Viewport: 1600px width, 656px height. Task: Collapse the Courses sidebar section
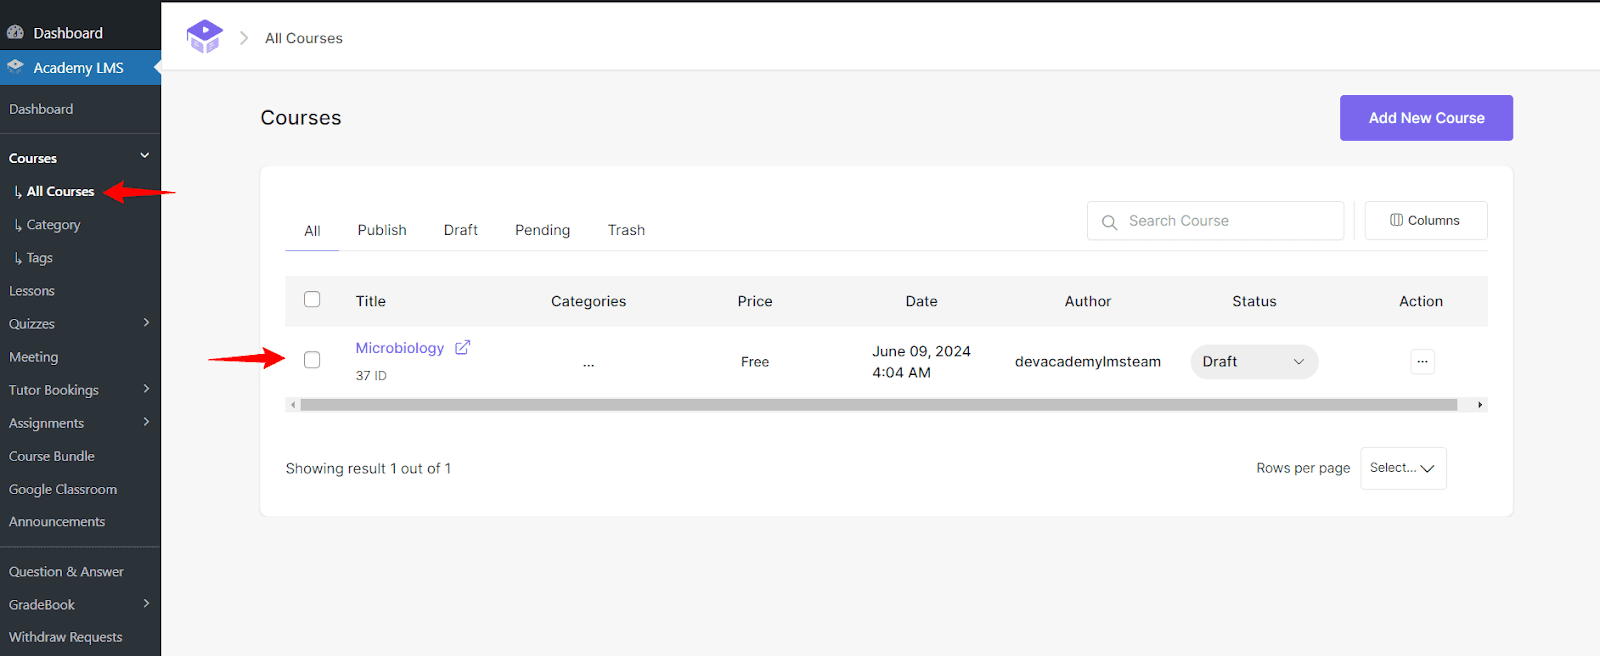(145, 156)
